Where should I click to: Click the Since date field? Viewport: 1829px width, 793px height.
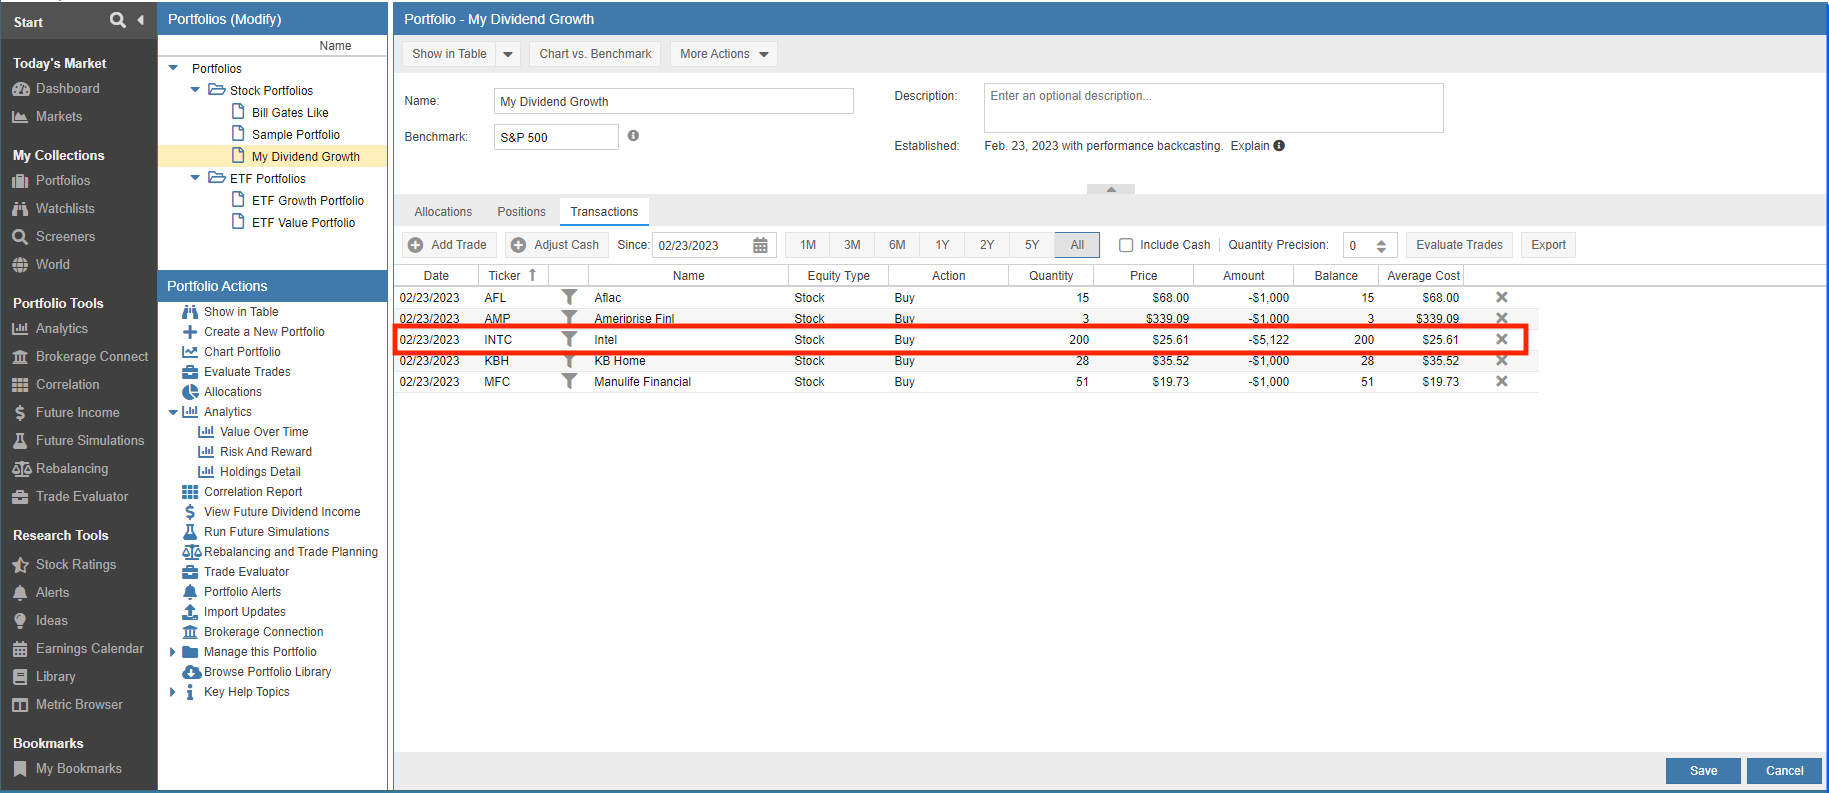click(702, 245)
